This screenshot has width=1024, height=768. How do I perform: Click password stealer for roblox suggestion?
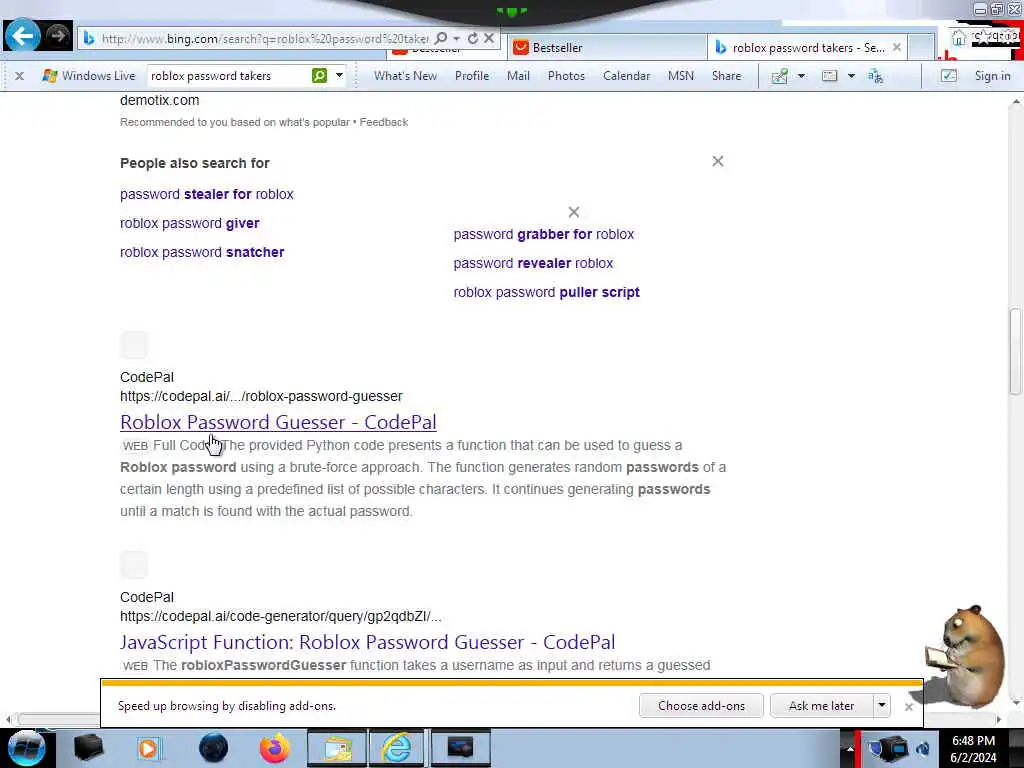(x=206, y=194)
